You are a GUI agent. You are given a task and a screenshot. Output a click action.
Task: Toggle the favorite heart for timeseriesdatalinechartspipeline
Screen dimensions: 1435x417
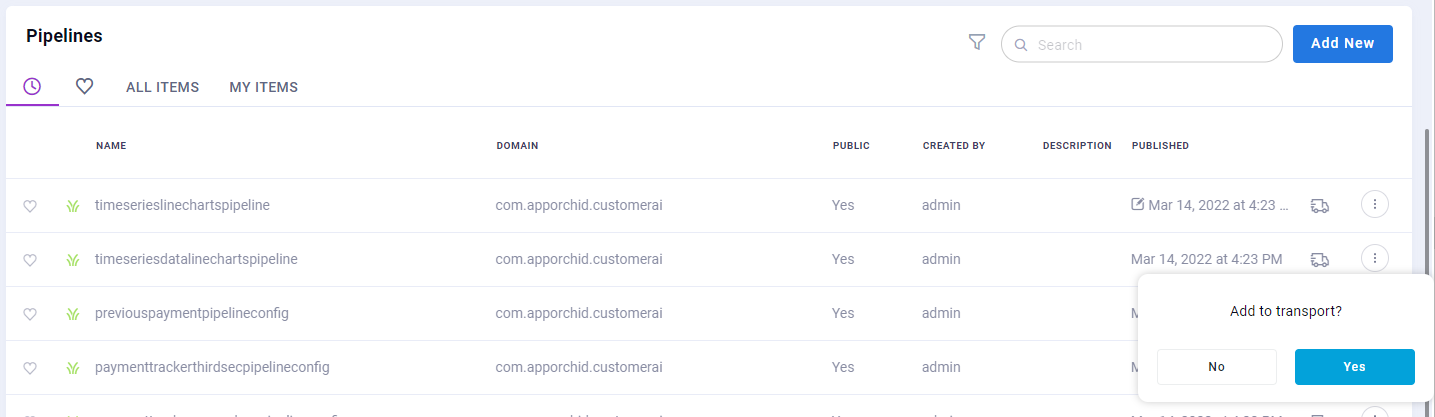coord(30,260)
